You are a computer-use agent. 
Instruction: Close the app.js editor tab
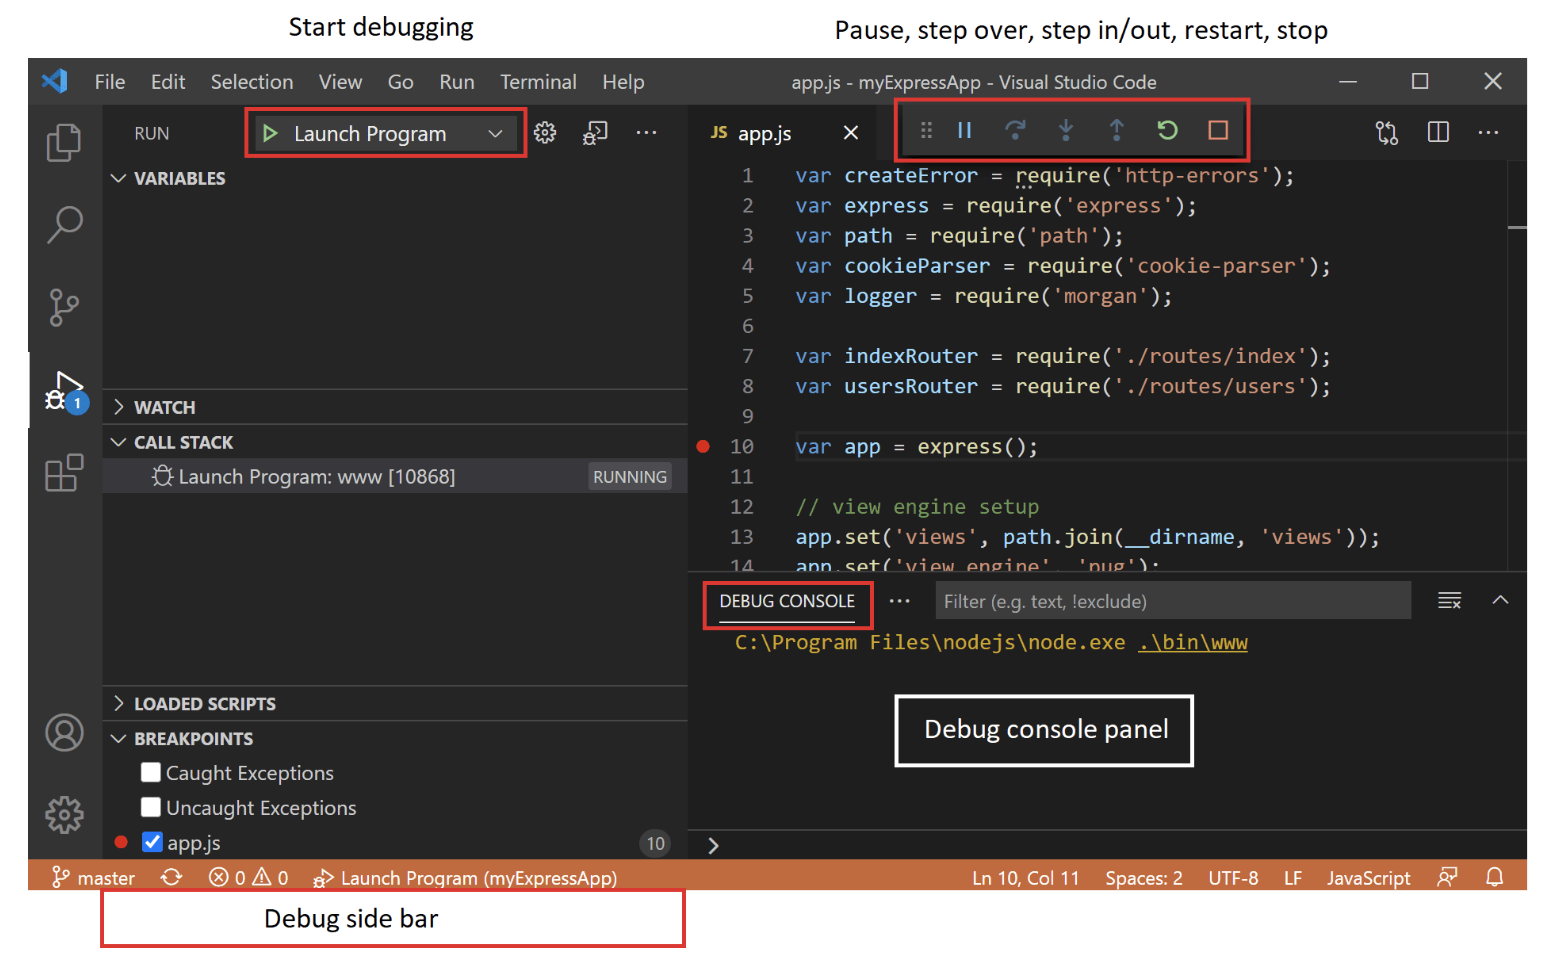pos(851,132)
